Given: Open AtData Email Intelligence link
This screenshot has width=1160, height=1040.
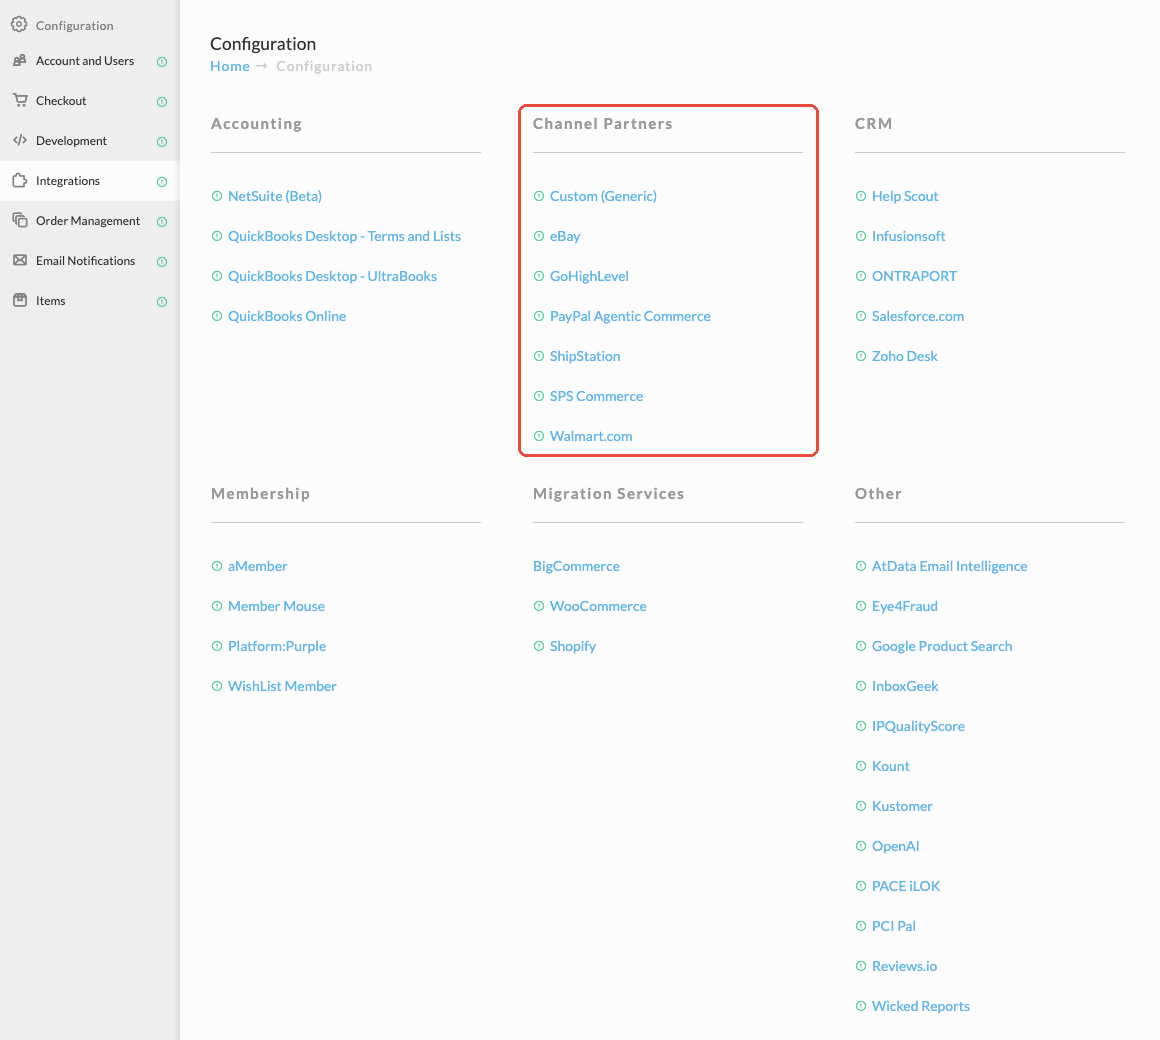Looking at the screenshot, I should 949,566.
